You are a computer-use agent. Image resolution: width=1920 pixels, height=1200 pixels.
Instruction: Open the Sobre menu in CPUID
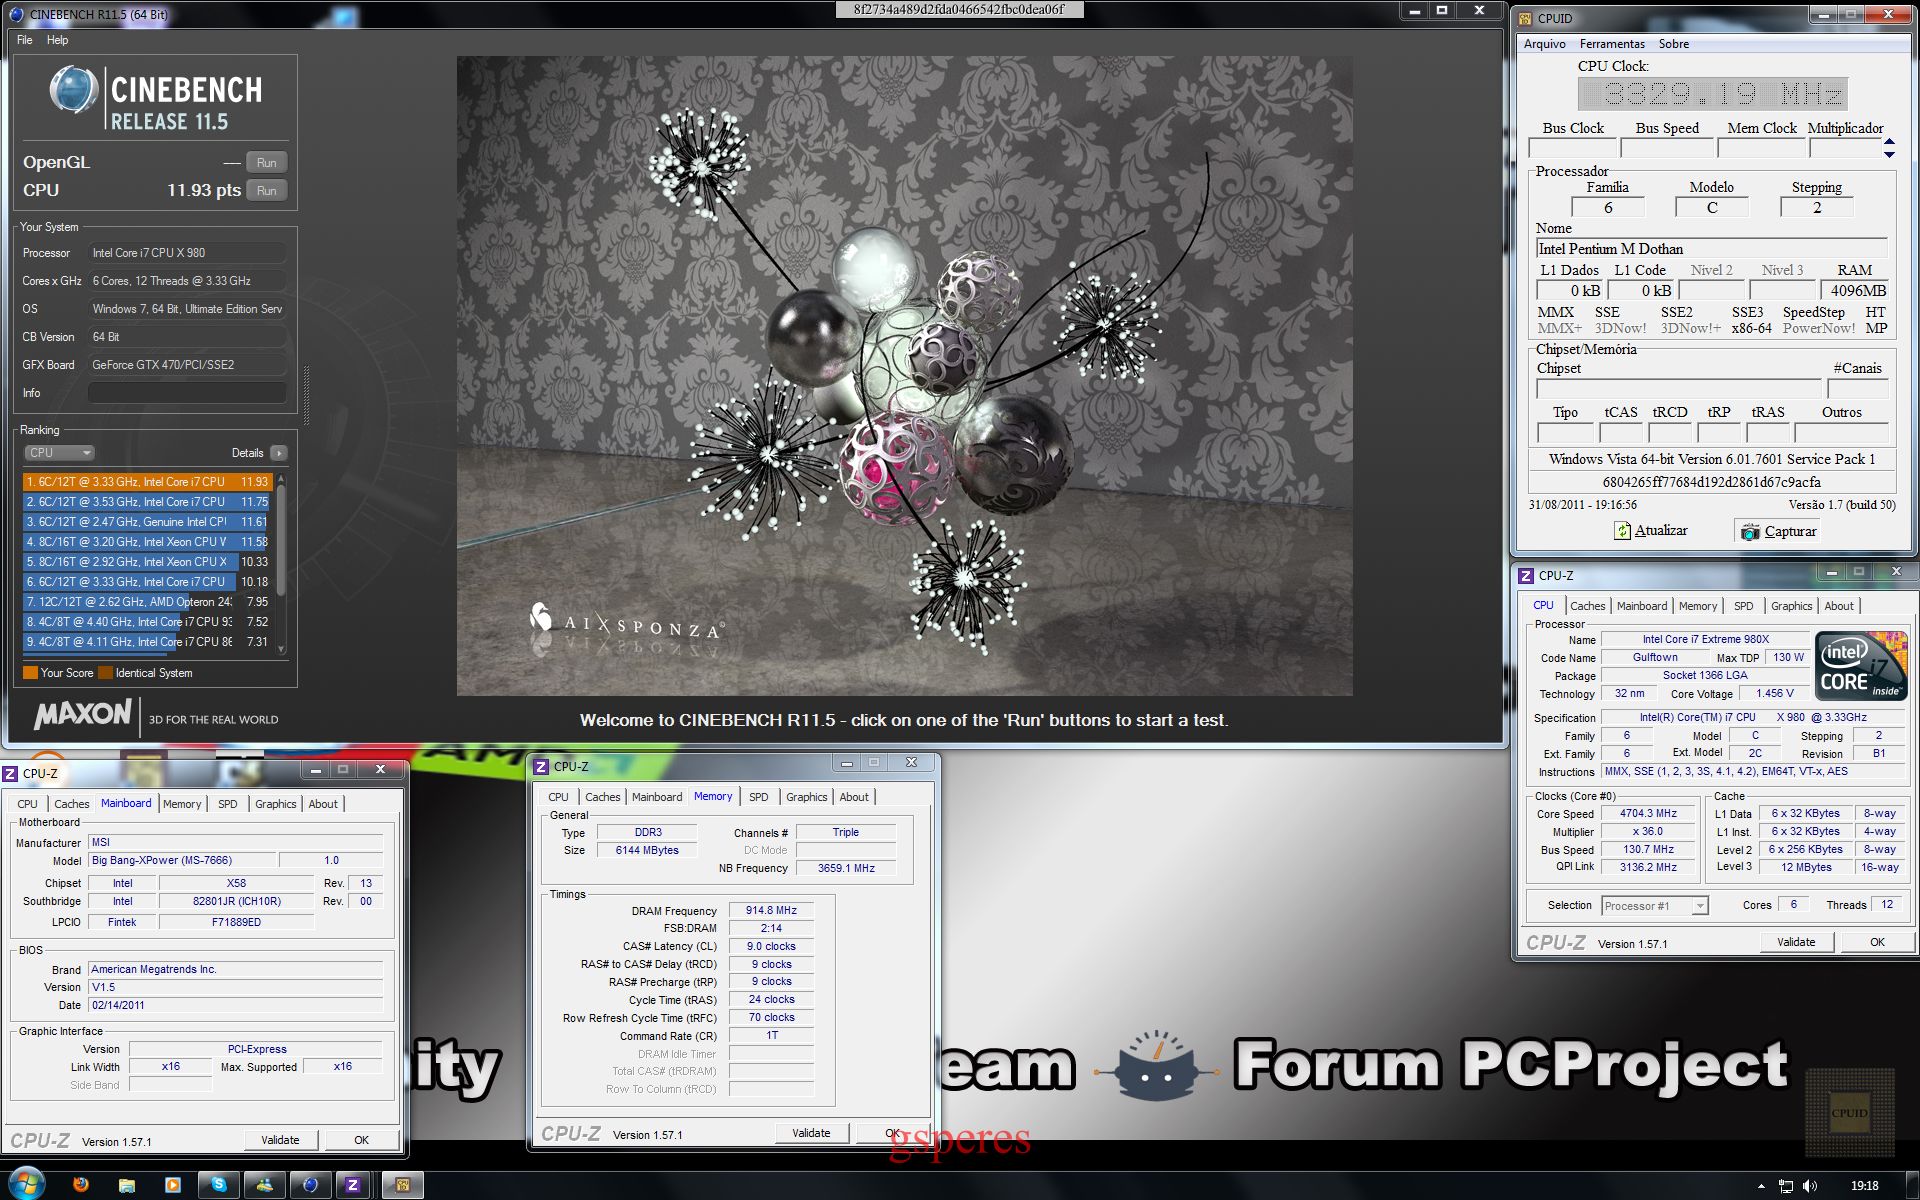pyautogui.click(x=1674, y=44)
